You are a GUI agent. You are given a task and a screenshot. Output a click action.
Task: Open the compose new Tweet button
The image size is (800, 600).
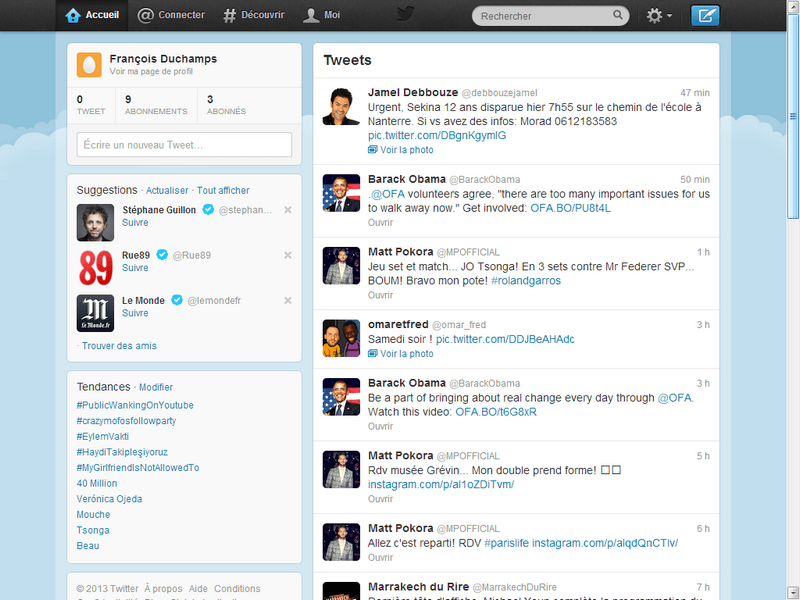(705, 15)
